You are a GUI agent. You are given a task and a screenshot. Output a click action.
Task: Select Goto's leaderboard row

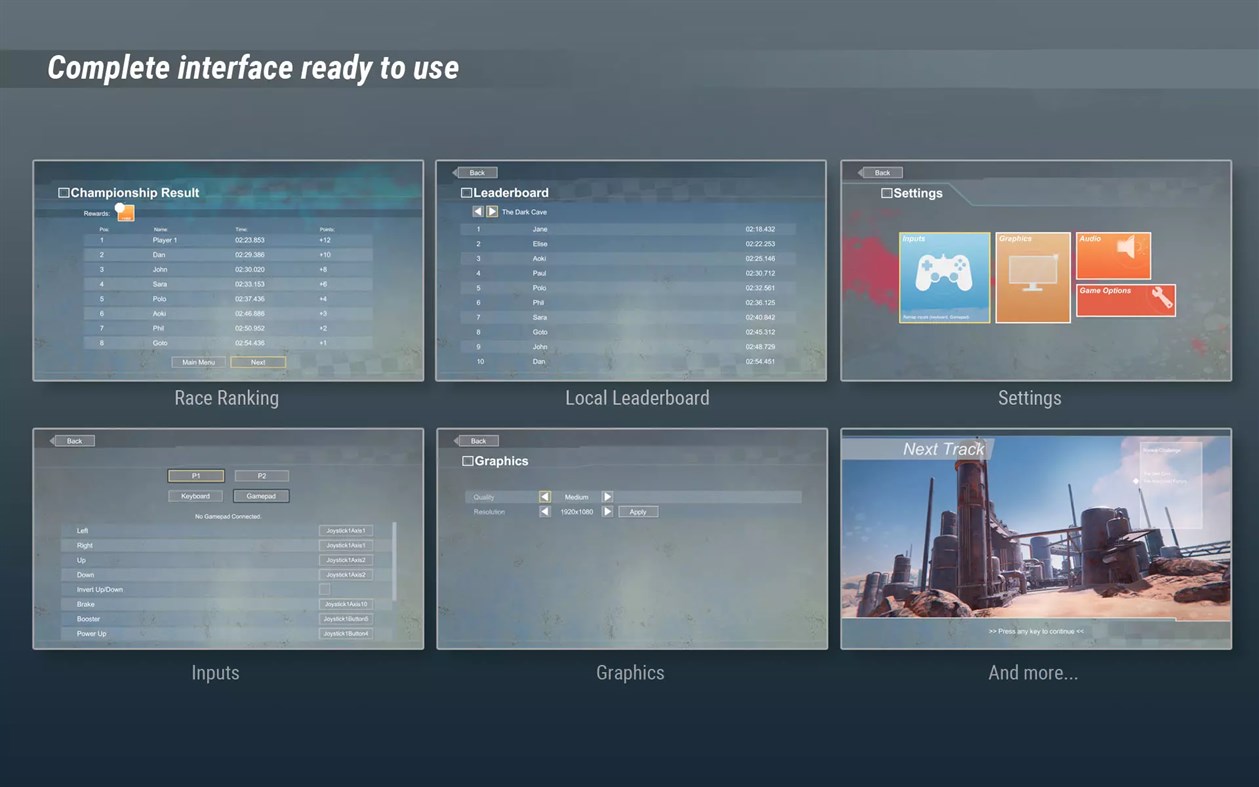629,332
